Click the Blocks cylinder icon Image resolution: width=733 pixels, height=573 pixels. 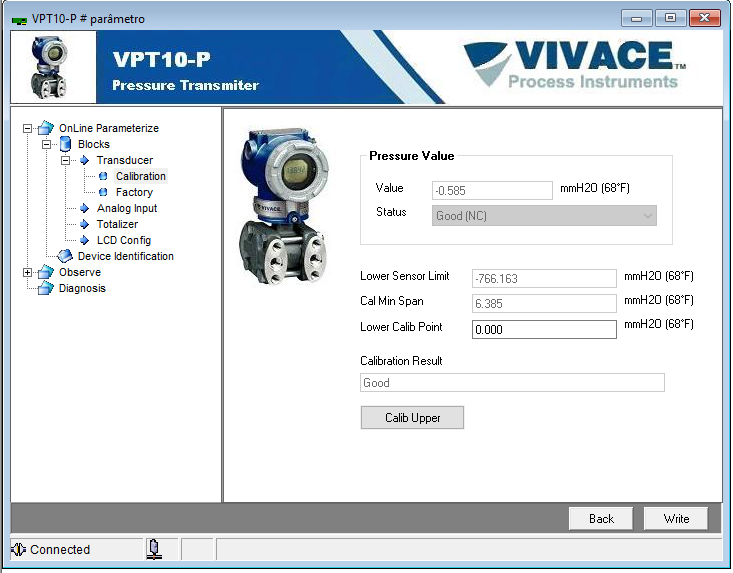pyautogui.click(x=65, y=144)
